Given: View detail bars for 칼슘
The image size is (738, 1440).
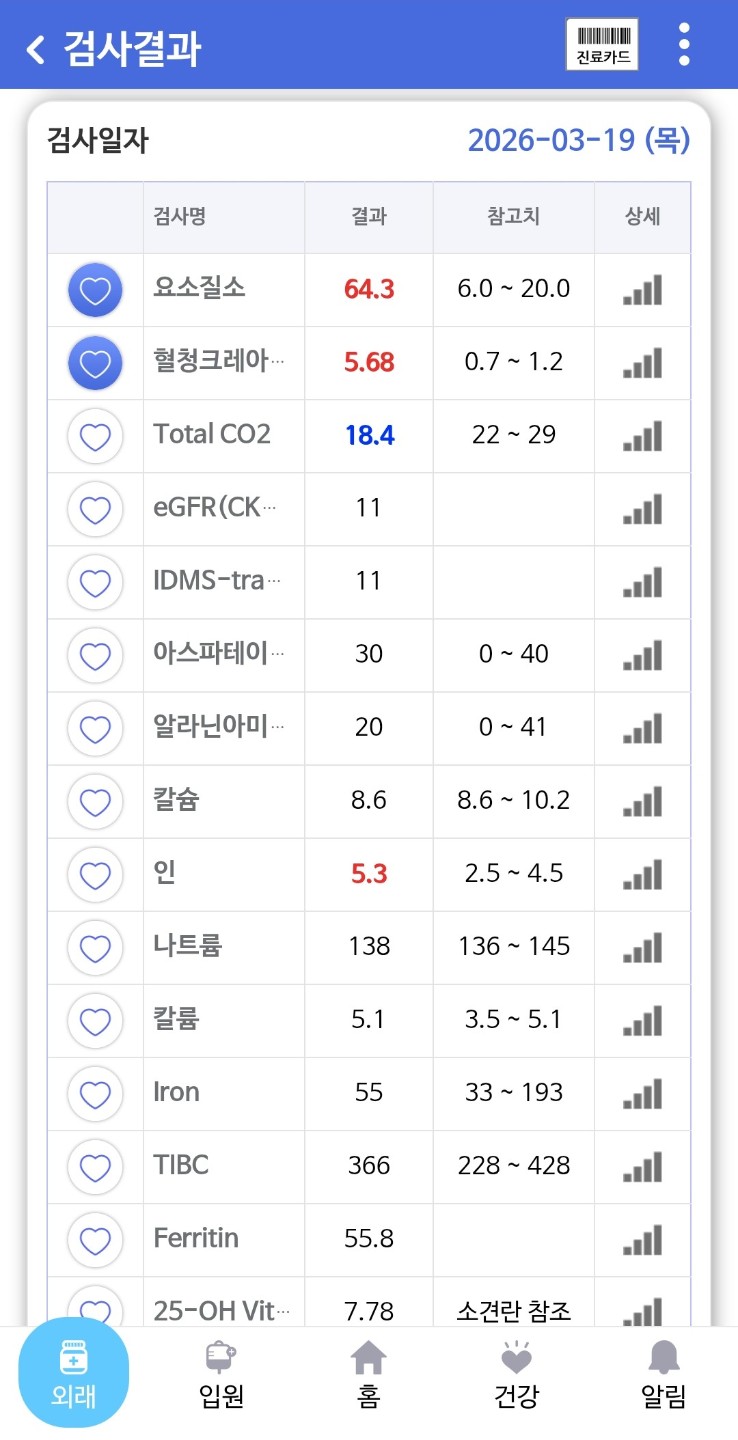Looking at the screenshot, I should point(642,802).
